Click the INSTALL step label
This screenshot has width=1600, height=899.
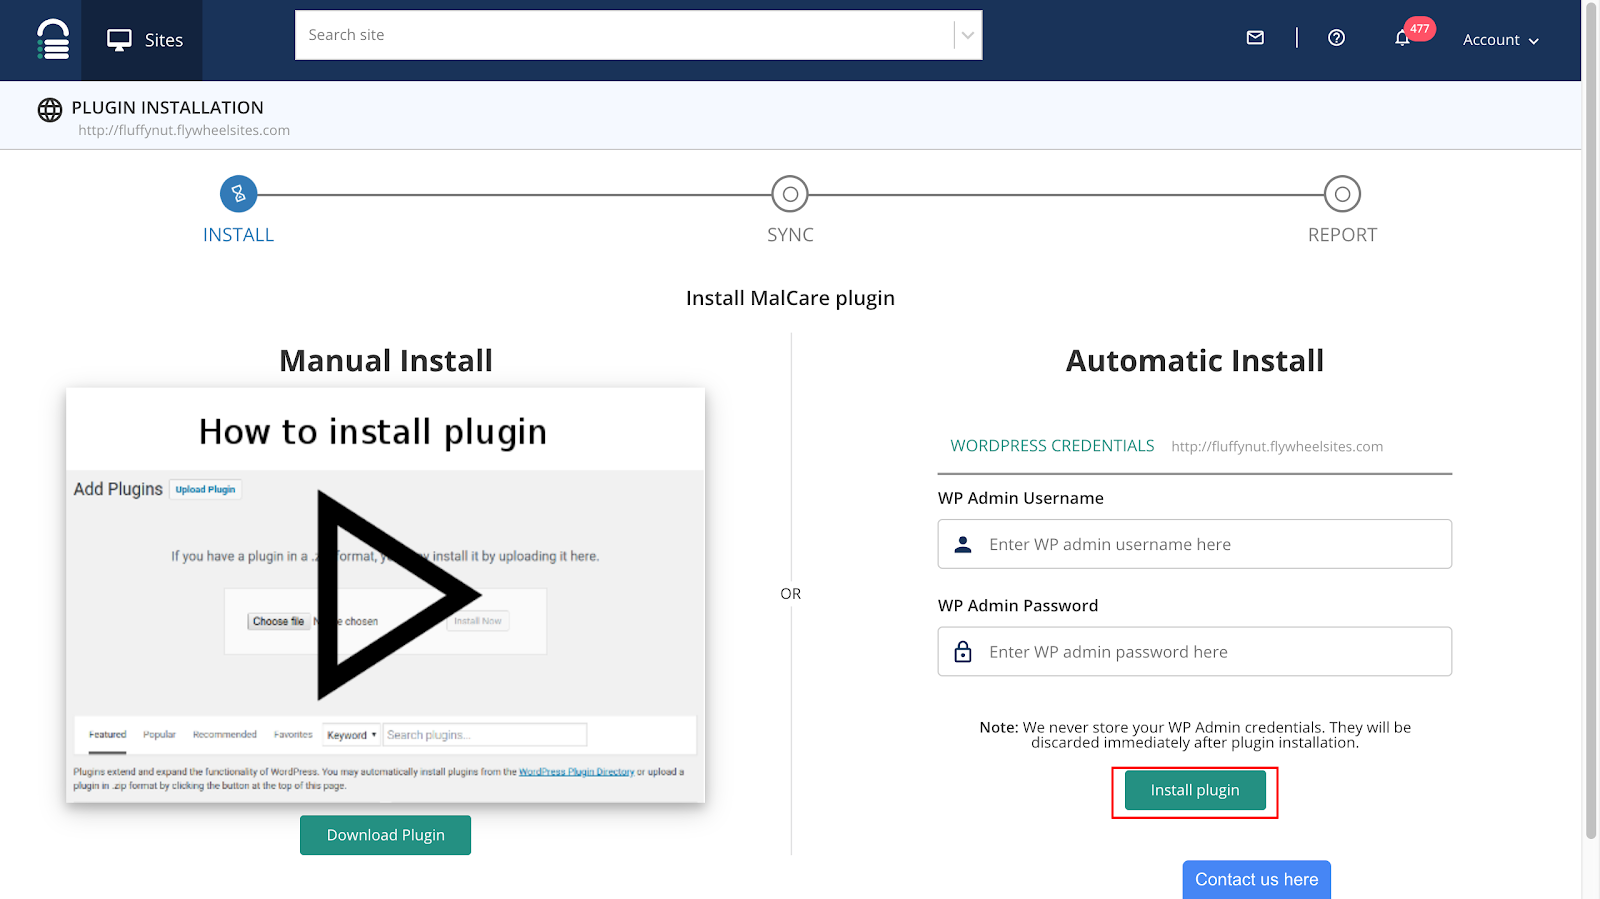point(238,235)
